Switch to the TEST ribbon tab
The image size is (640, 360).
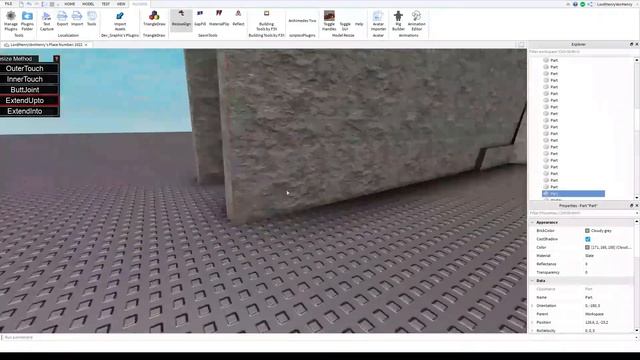[106, 4]
